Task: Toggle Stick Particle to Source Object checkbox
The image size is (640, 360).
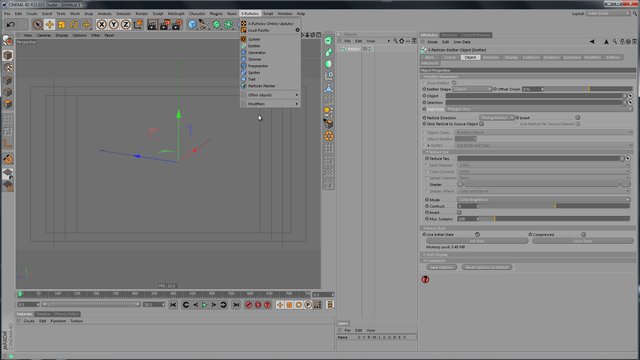Action: tap(482, 124)
